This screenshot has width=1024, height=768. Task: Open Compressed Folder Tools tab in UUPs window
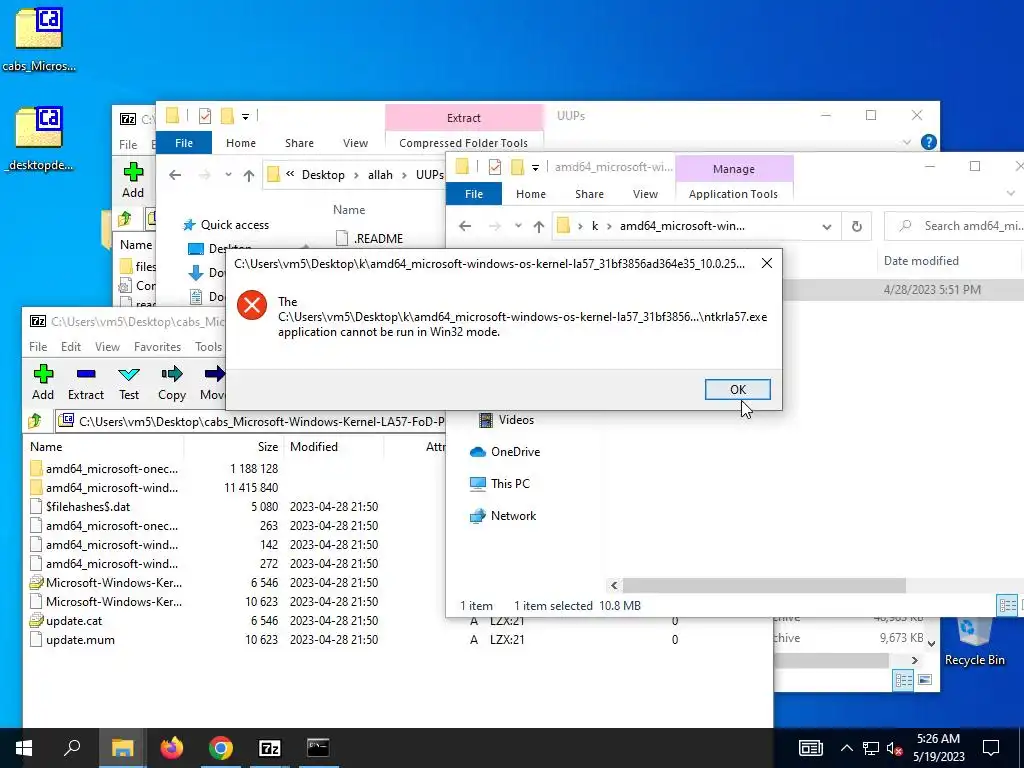(463, 142)
